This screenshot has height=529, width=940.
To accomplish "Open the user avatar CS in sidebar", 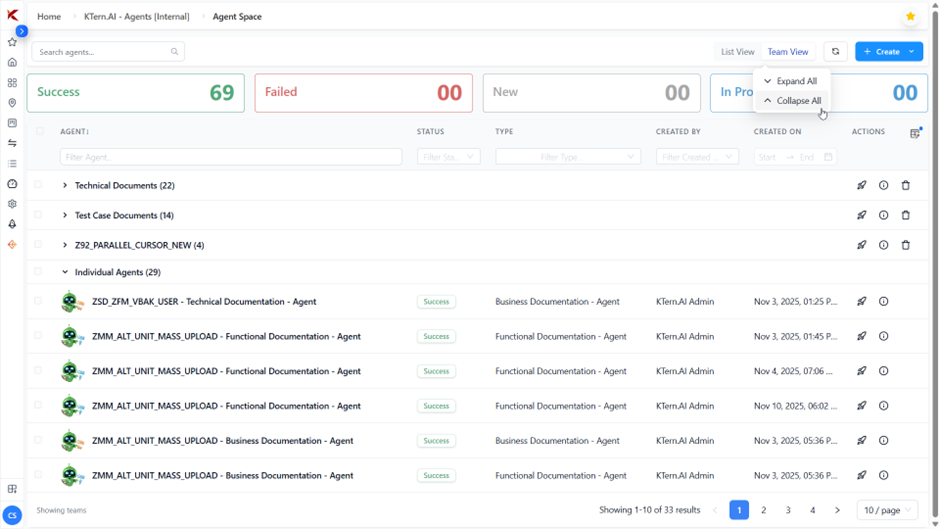I will point(12,515).
